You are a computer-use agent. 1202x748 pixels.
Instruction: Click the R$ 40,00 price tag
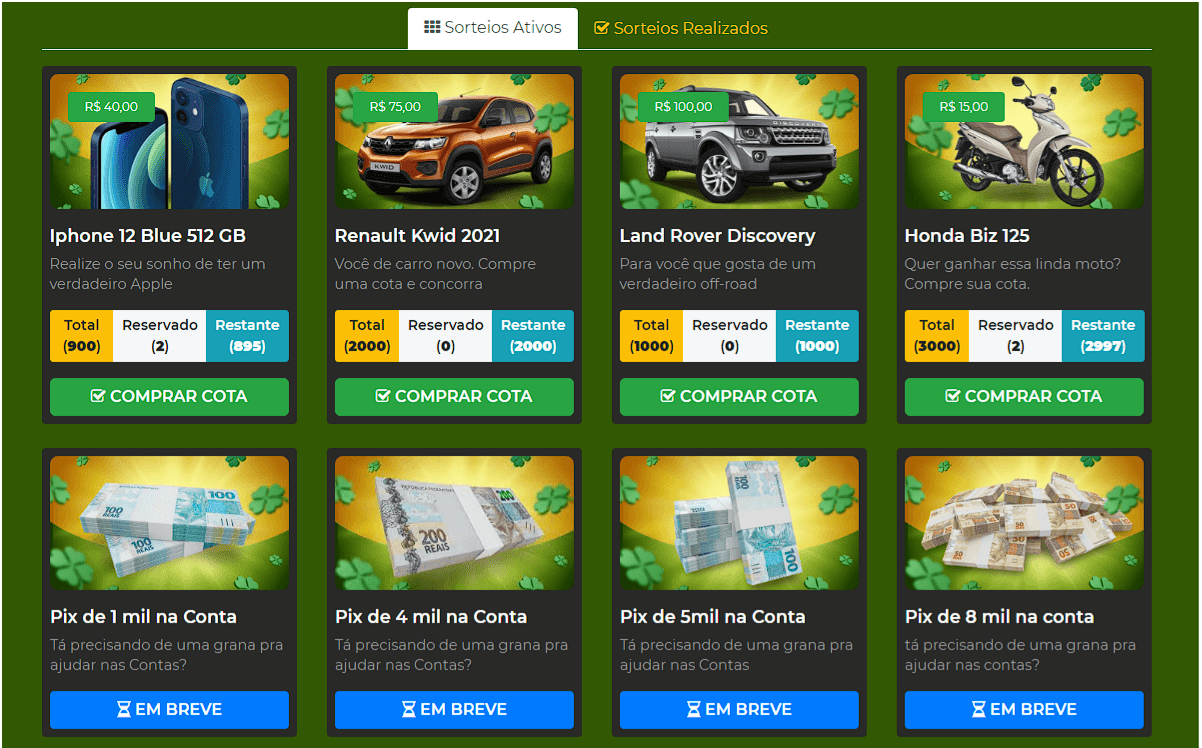111,107
